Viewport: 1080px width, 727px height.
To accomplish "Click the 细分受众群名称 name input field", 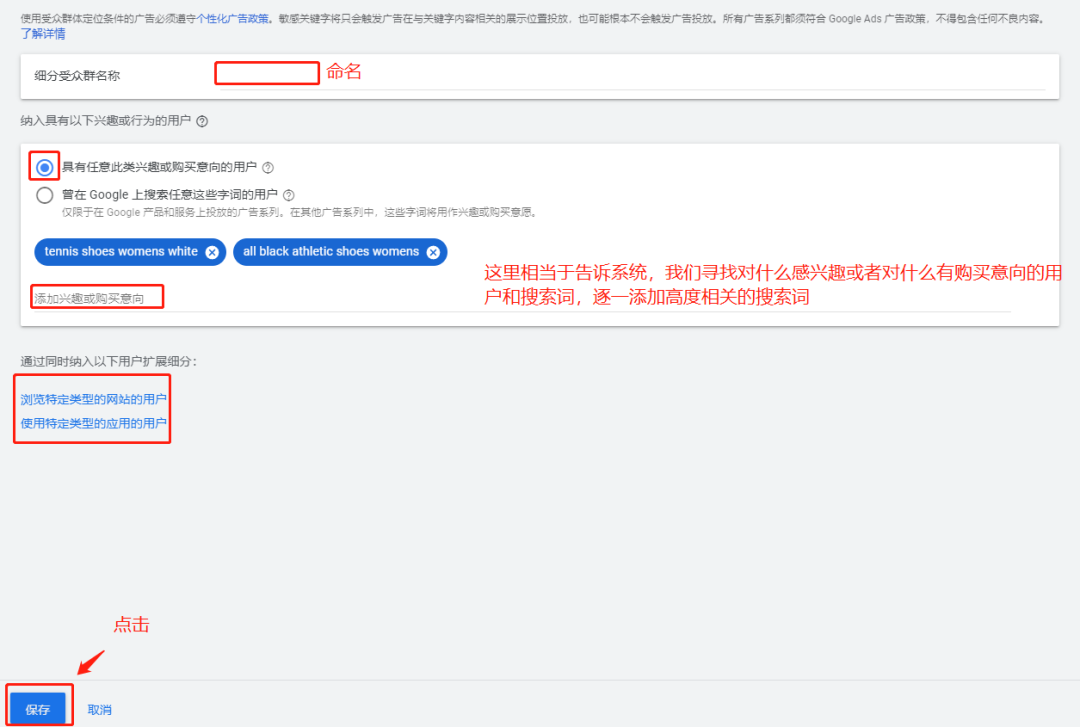I will 266,72.
